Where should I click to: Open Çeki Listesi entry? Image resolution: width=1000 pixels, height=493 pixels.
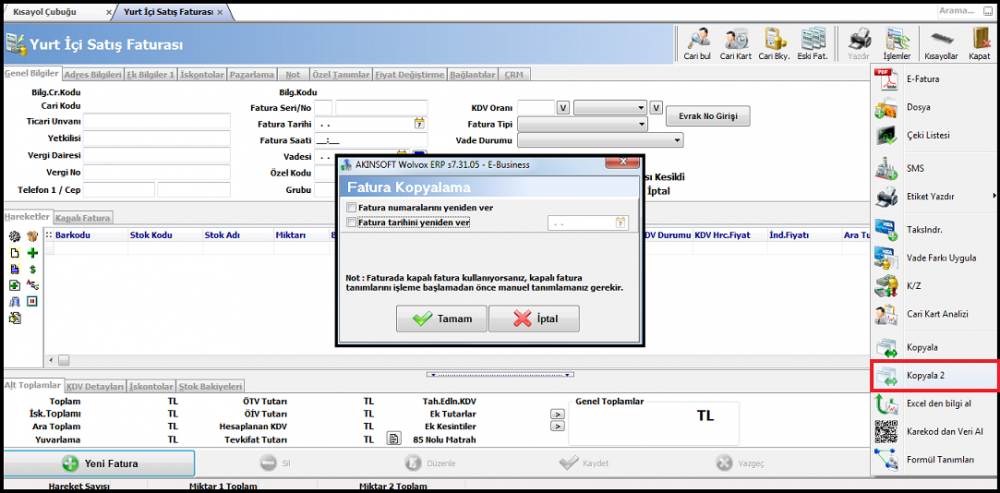point(934,135)
